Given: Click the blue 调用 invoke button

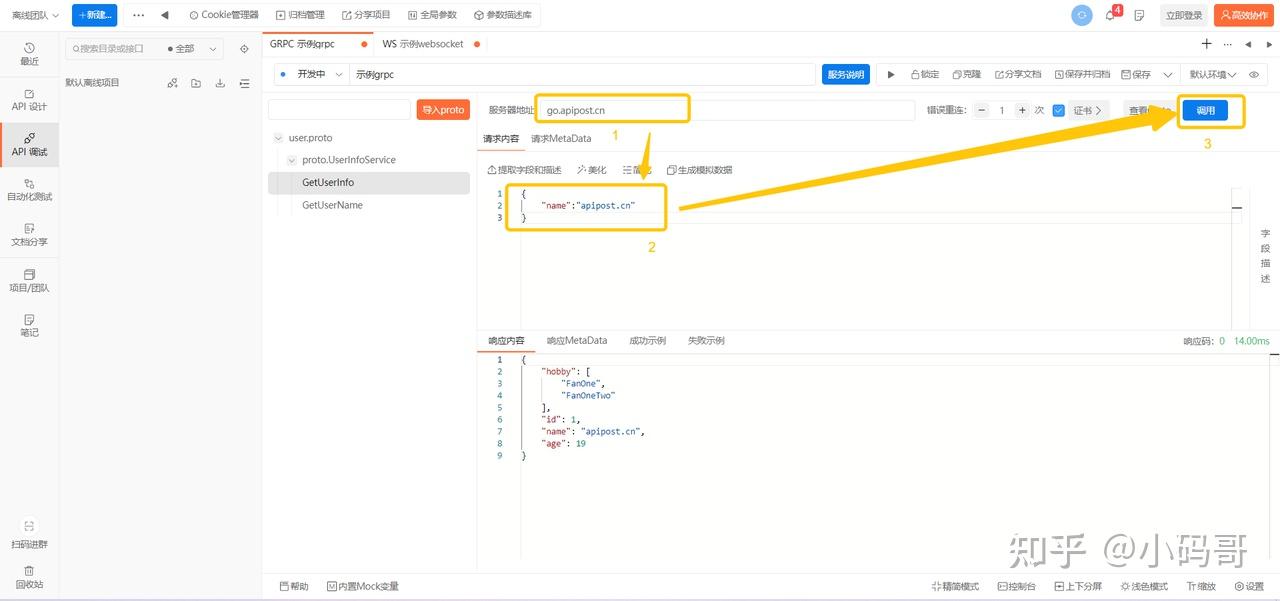Looking at the screenshot, I should tap(1205, 110).
